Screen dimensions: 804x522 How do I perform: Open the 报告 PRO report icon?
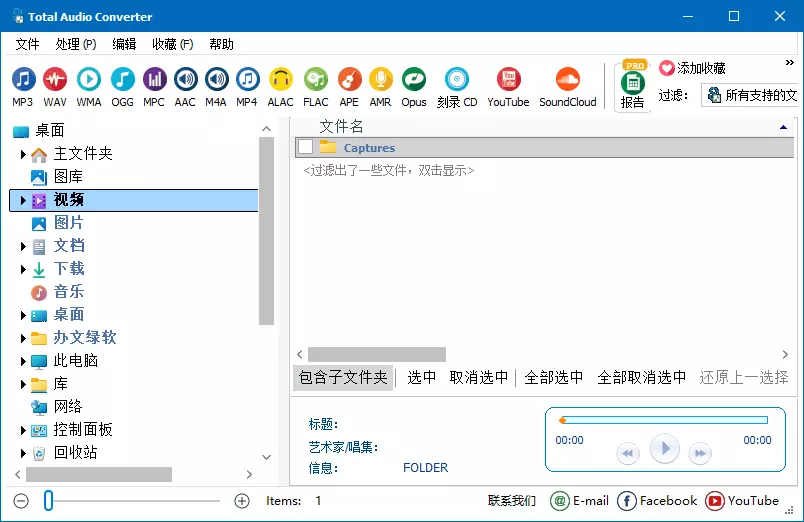click(x=632, y=87)
